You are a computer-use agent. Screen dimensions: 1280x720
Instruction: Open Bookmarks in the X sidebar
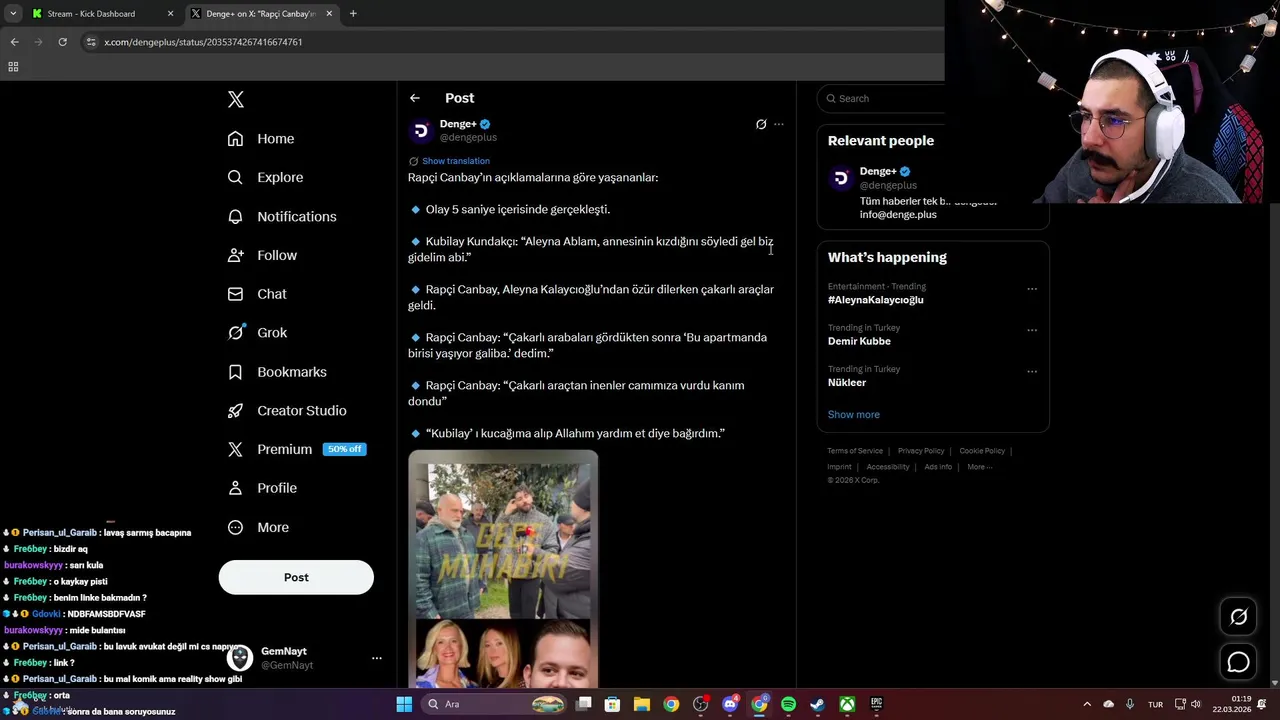(277, 372)
